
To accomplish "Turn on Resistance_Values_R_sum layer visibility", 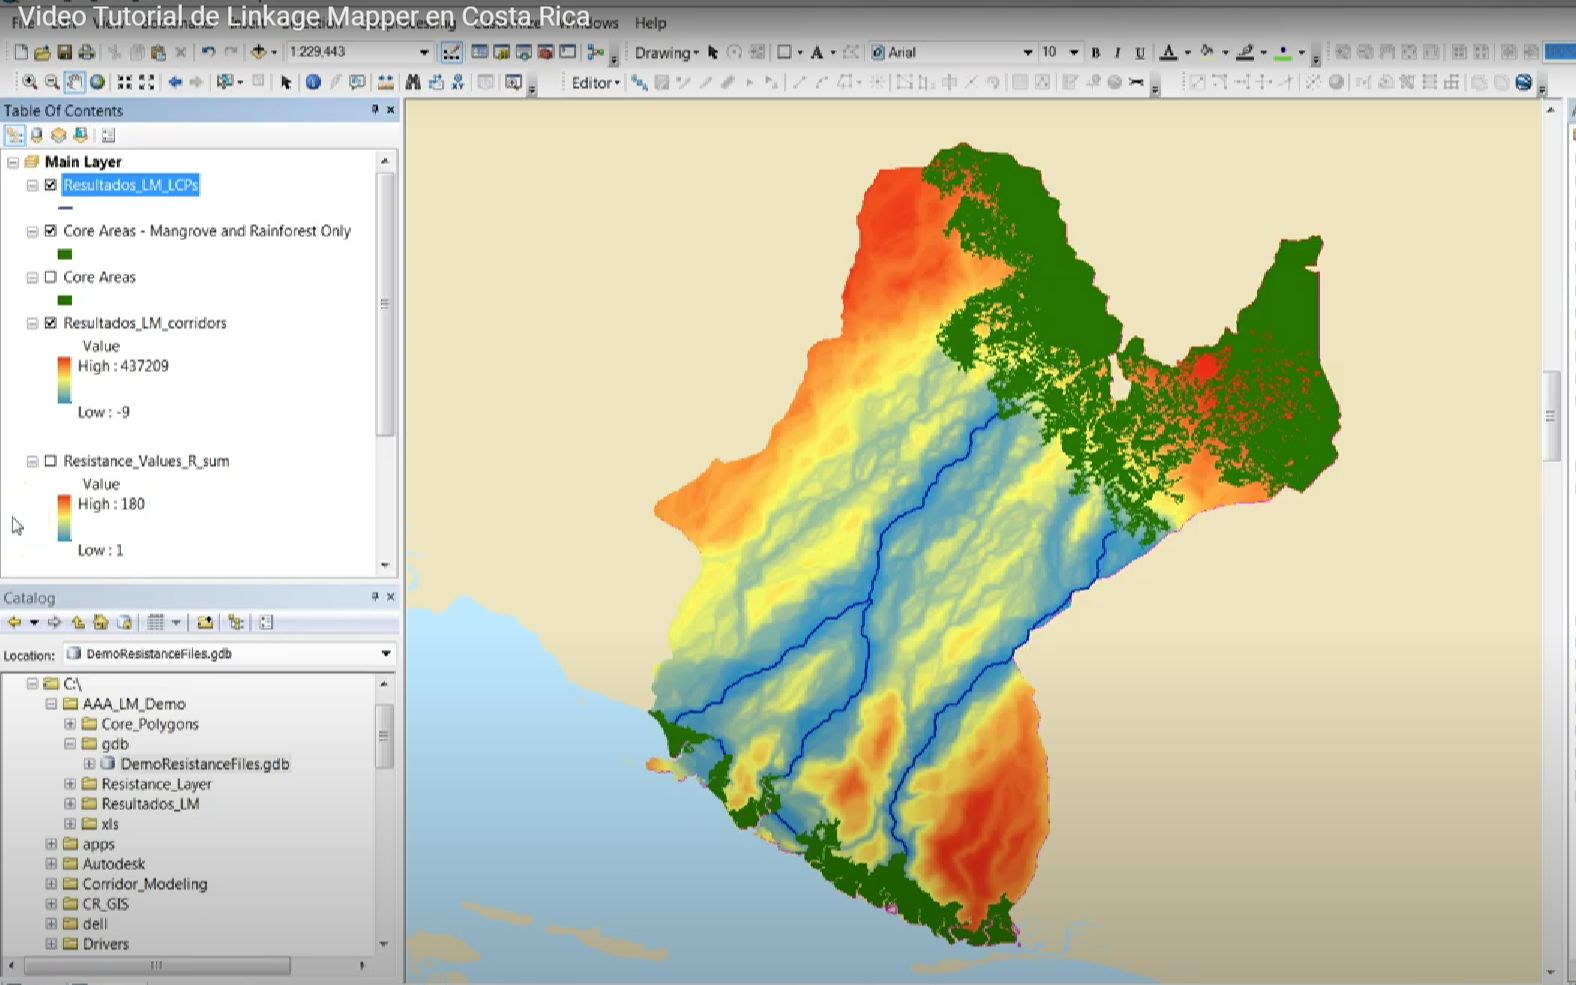I will (x=51, y=461).
